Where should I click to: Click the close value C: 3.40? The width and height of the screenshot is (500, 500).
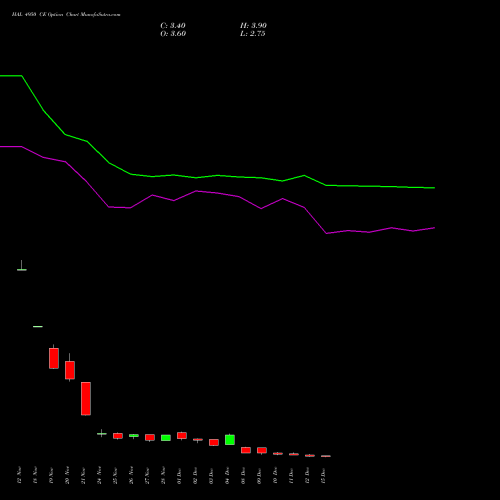point(173,26)
